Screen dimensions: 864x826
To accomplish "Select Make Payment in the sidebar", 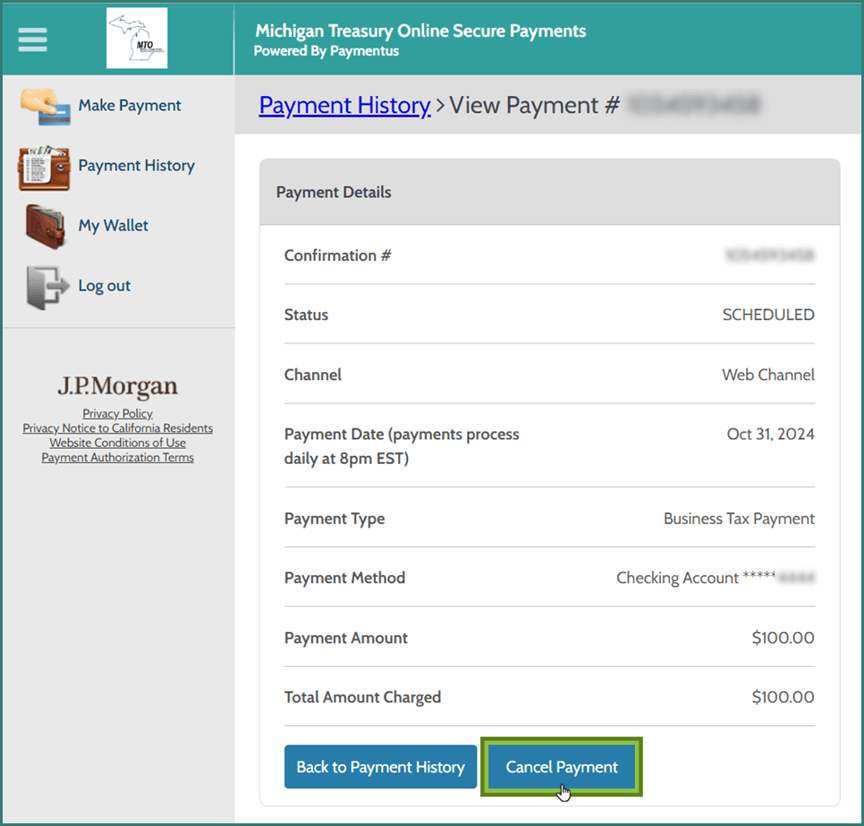I will (x=129, y=104).
